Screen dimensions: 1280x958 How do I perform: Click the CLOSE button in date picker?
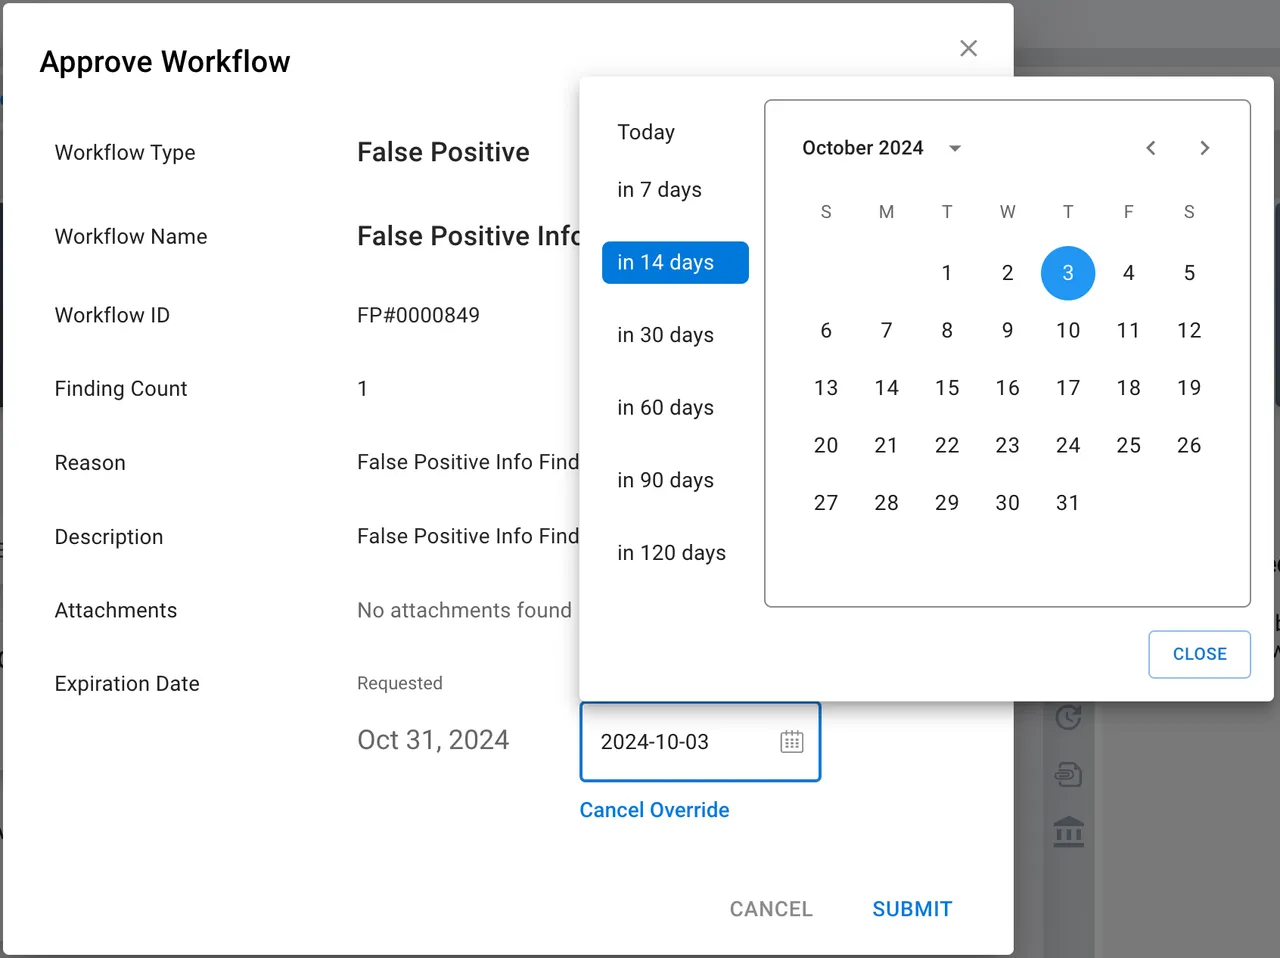tap(1199, 654)
